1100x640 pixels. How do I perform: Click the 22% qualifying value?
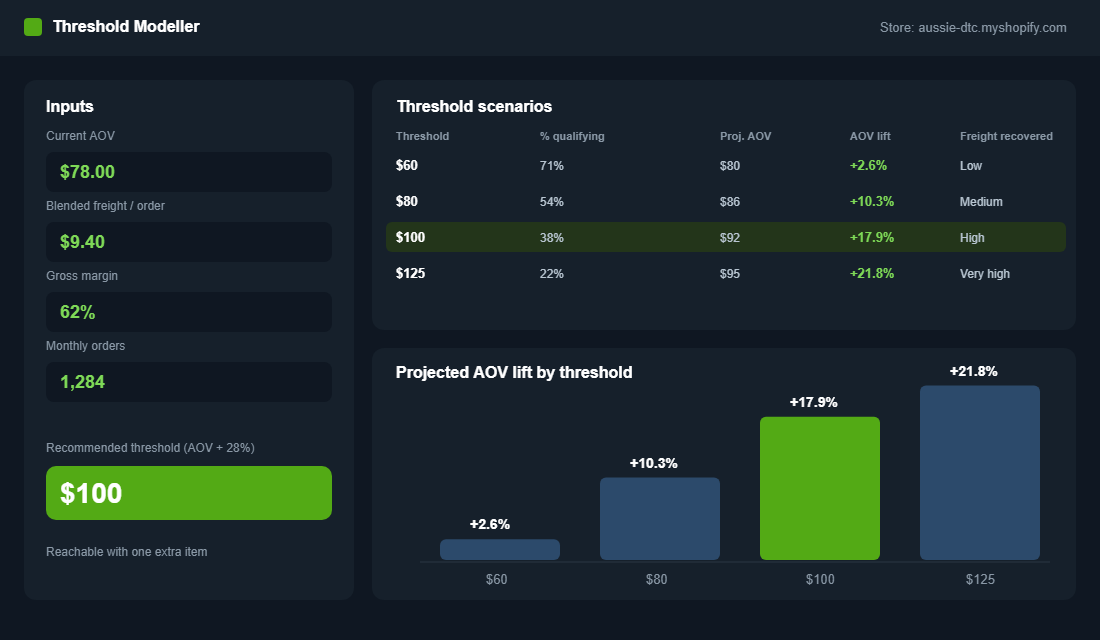551,274
